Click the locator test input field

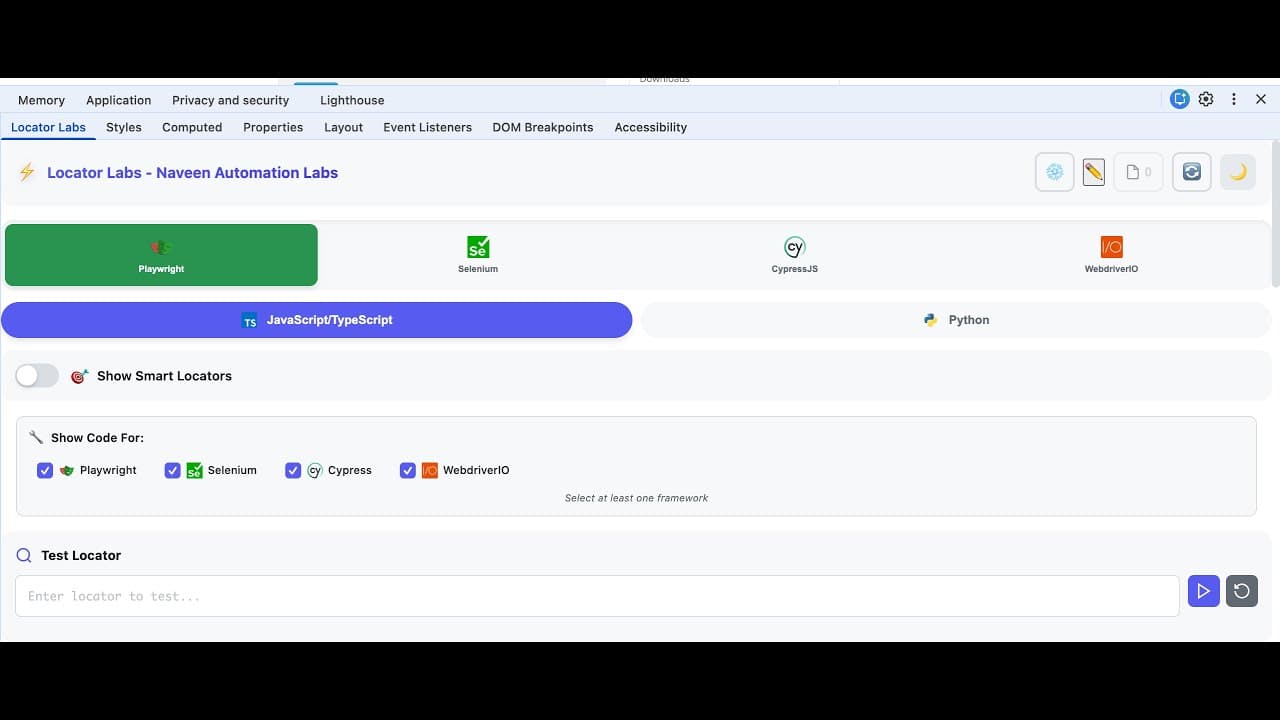pos(597,595)
